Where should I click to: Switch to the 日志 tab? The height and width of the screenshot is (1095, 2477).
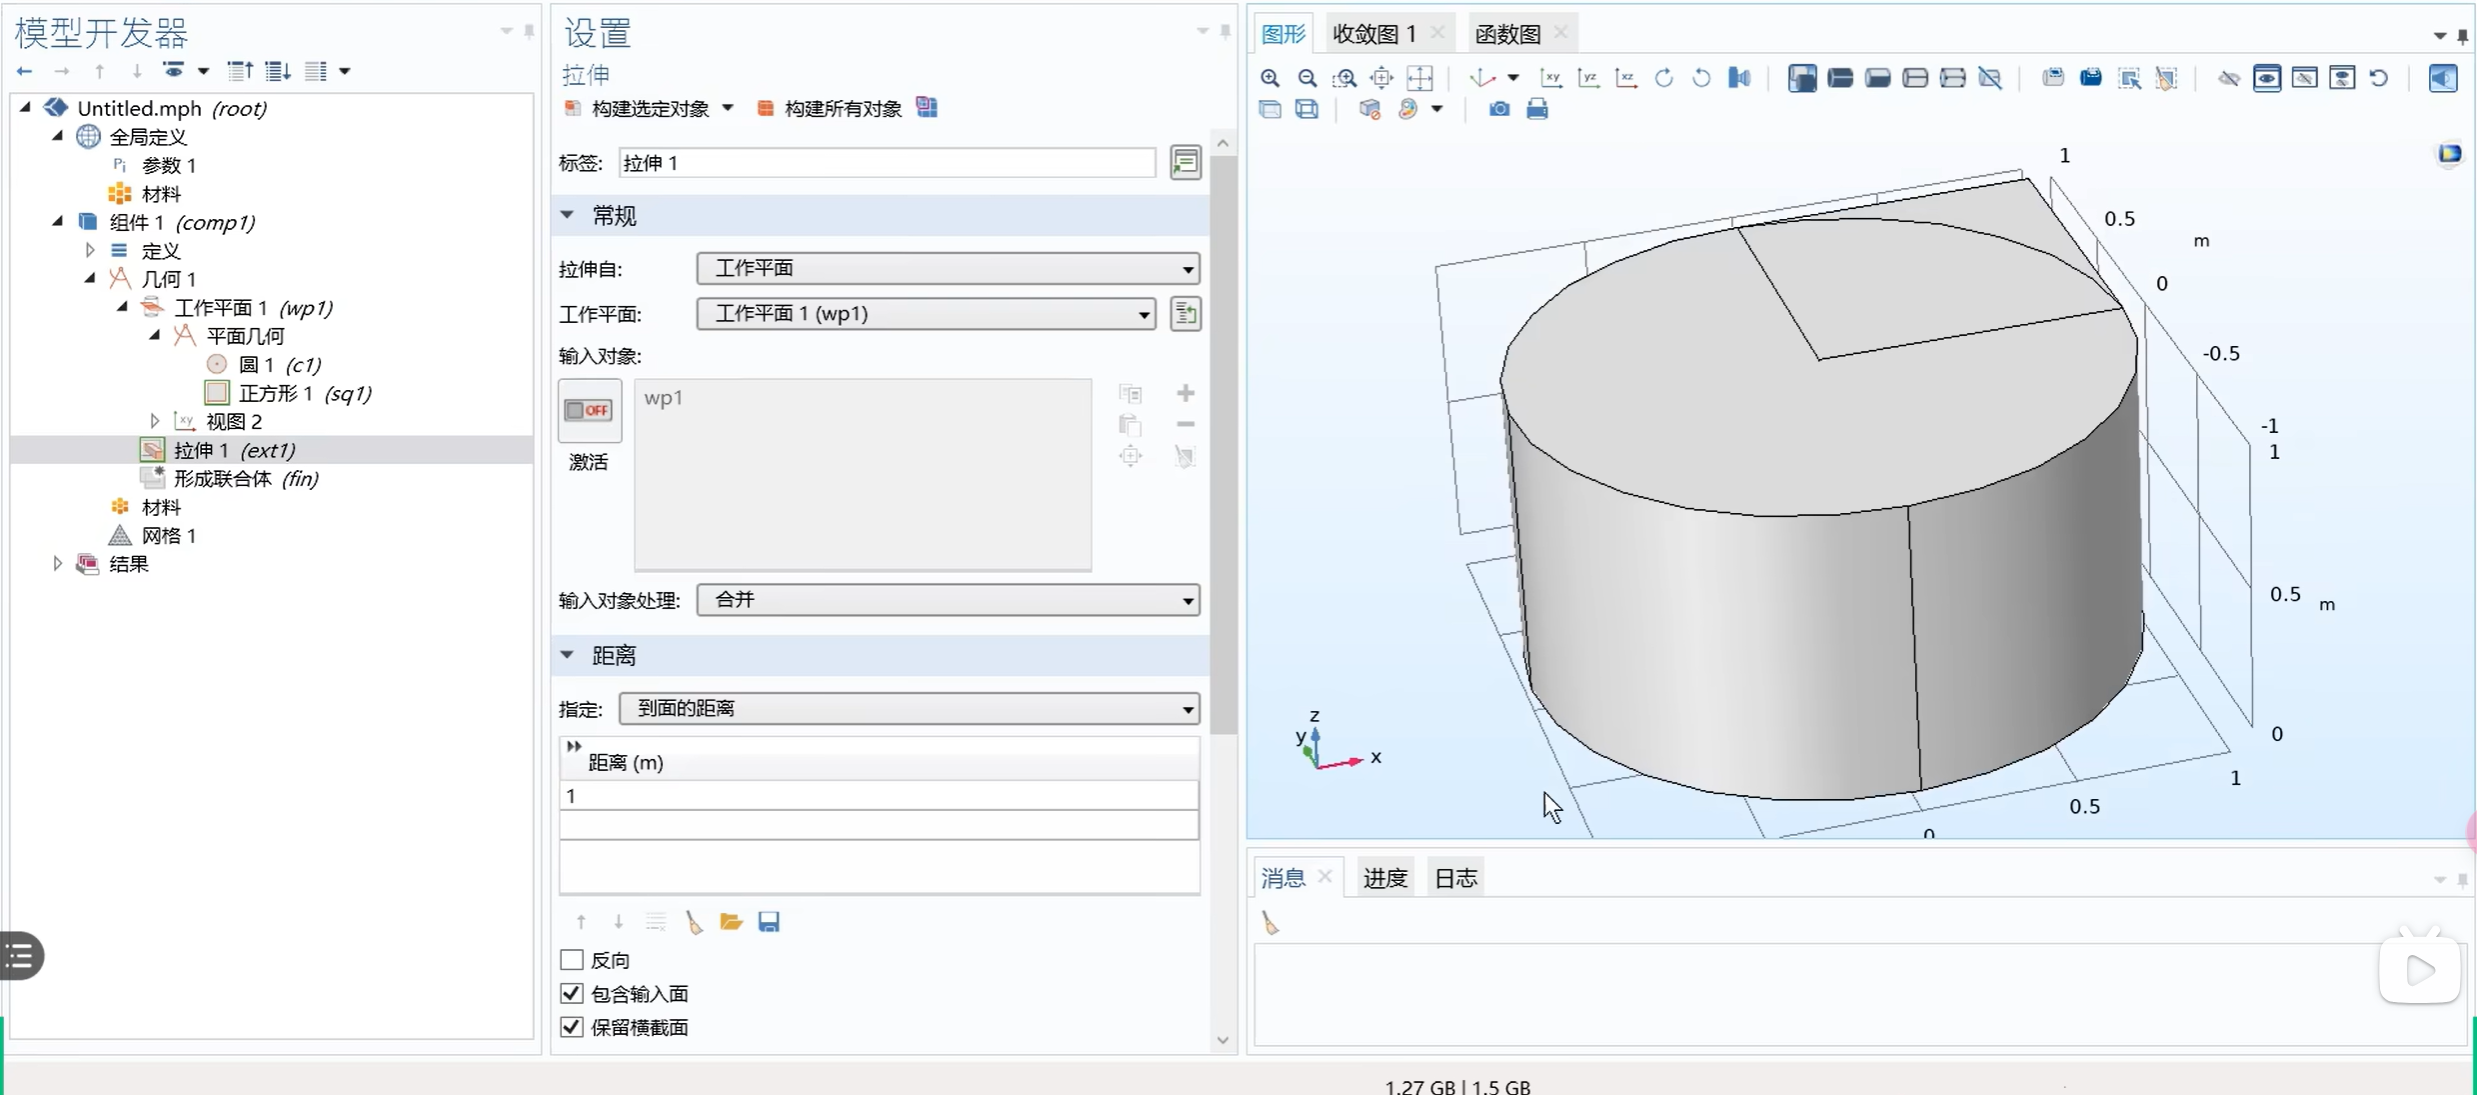pyautogui.click(x=1455, y=878)
